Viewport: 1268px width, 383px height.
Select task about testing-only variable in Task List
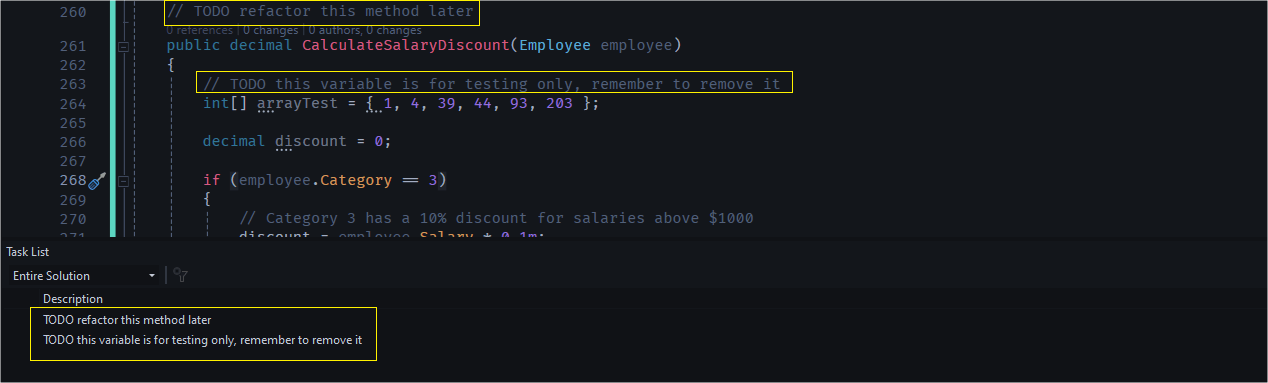point(202,340)
